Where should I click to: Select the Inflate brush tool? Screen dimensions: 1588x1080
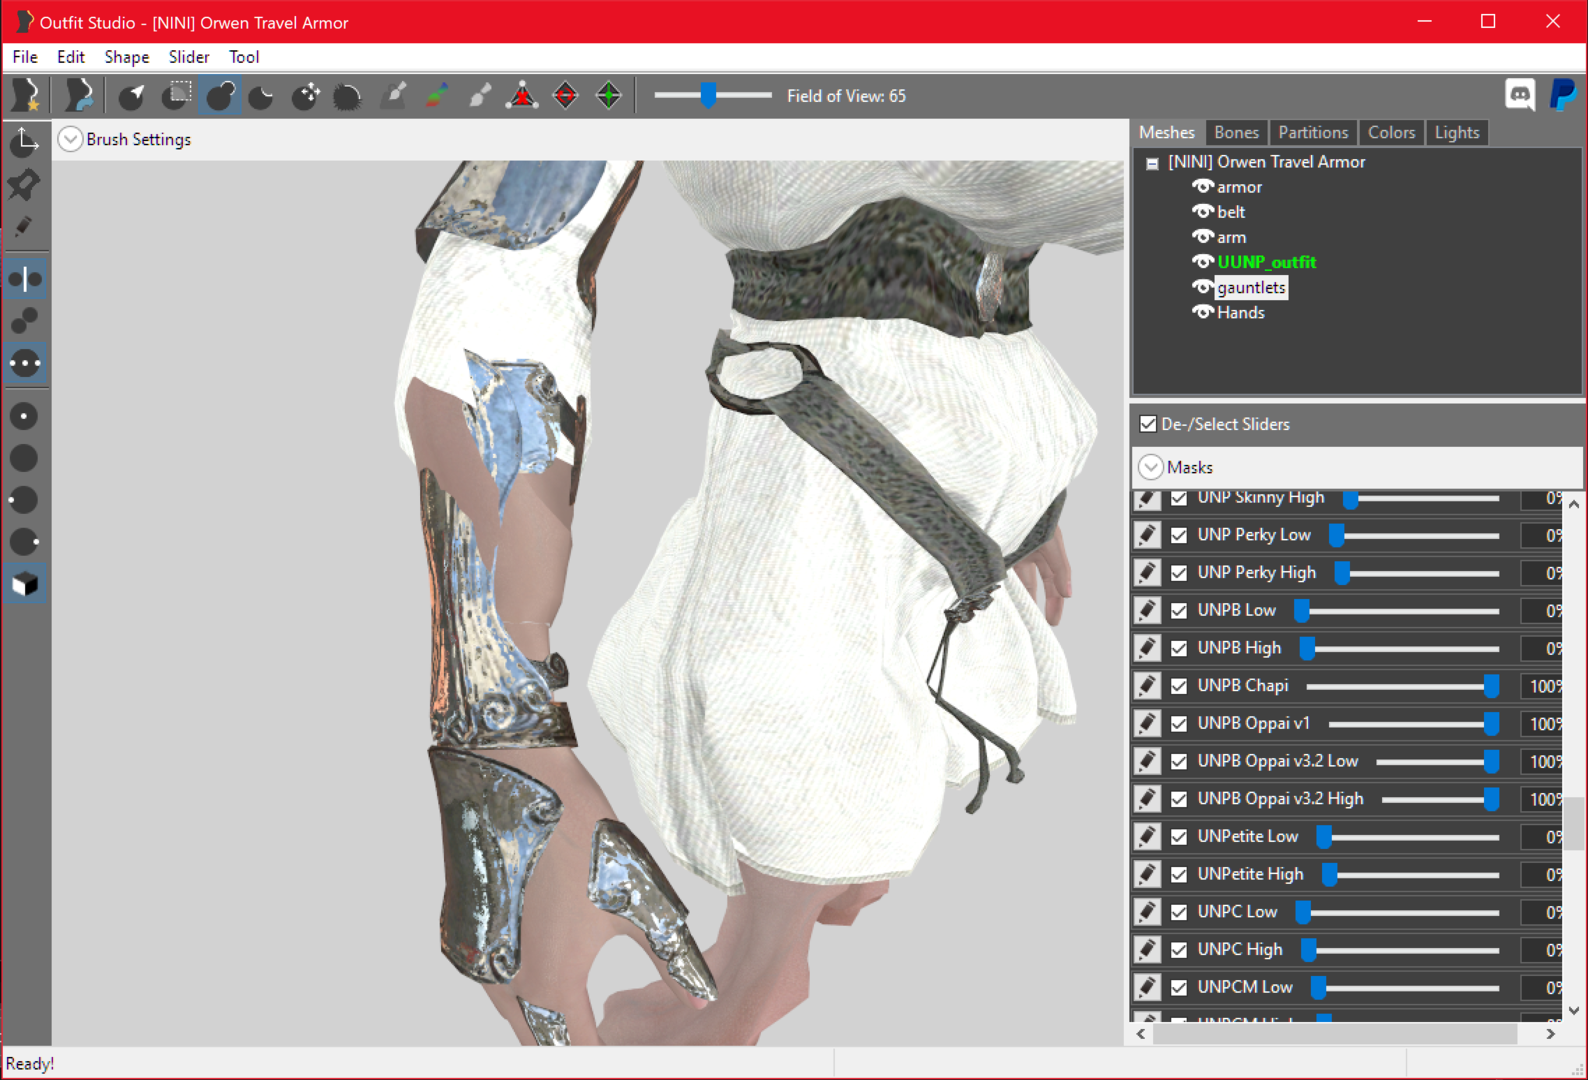click(x=220, y=96)
